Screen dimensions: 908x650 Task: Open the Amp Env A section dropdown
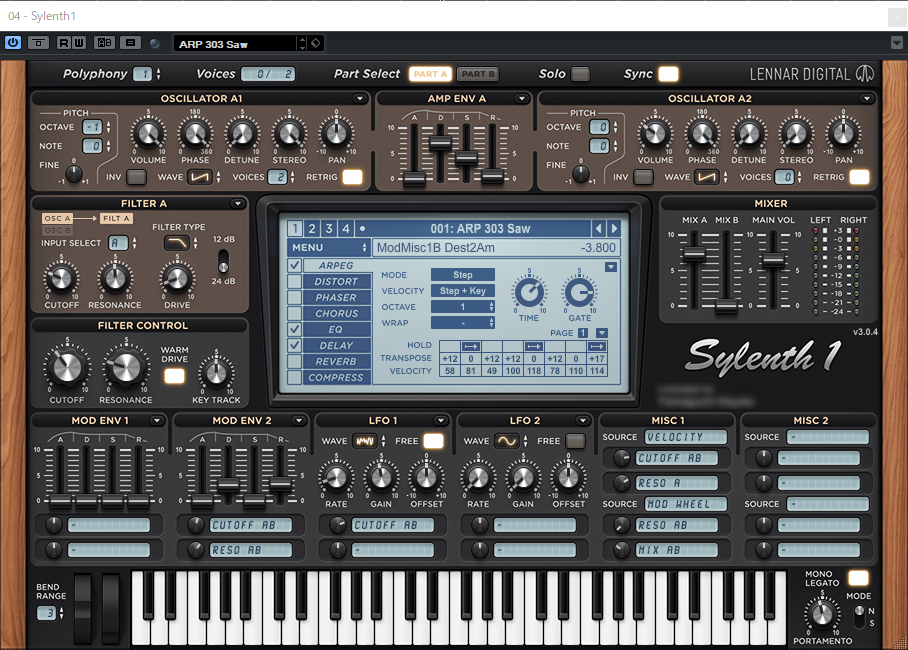click(522, 98)
